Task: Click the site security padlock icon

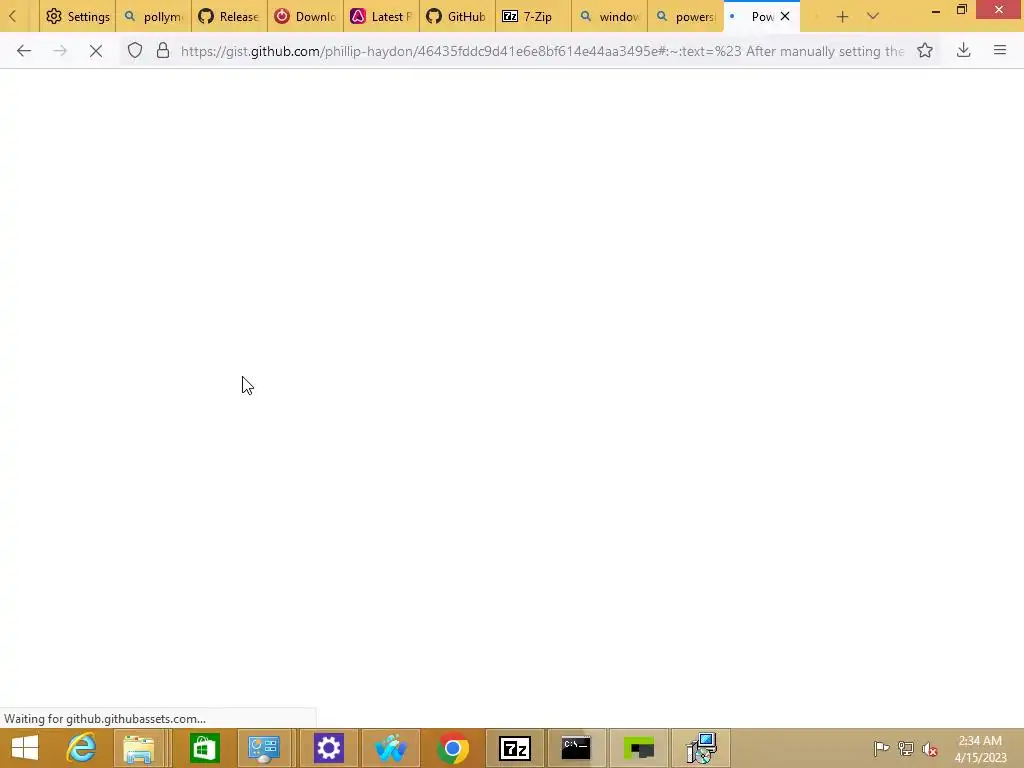Action: click(163, 51)
